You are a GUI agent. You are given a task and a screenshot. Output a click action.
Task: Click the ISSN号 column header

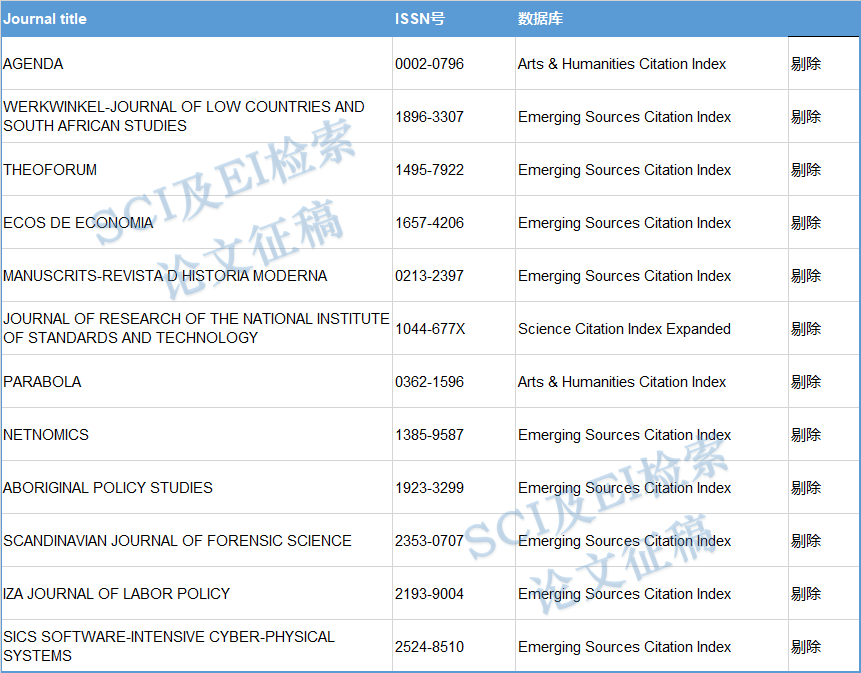tap(419, 19)
